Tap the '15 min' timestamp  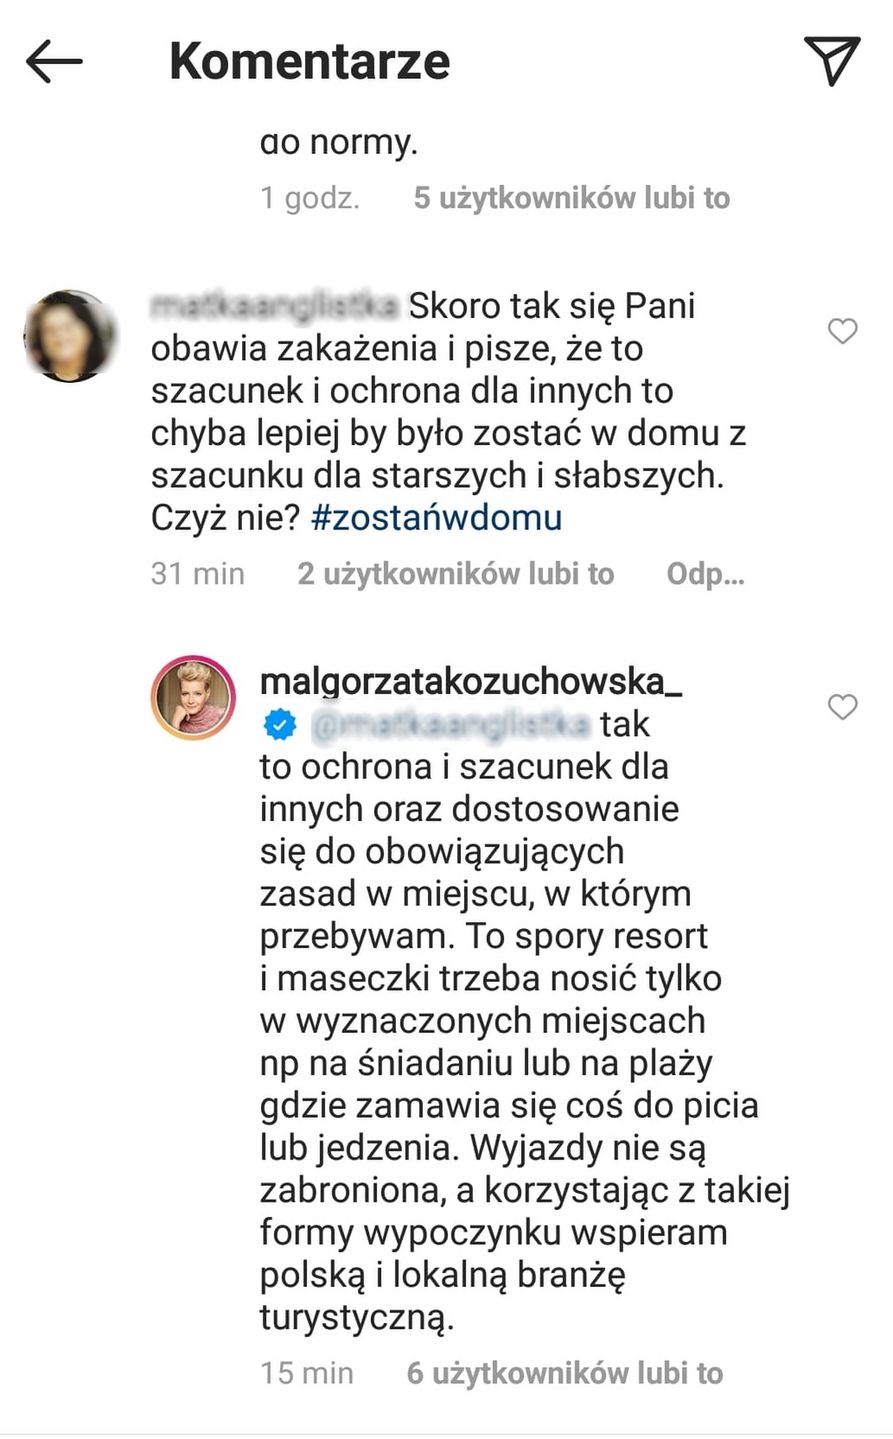(307, 1373)
